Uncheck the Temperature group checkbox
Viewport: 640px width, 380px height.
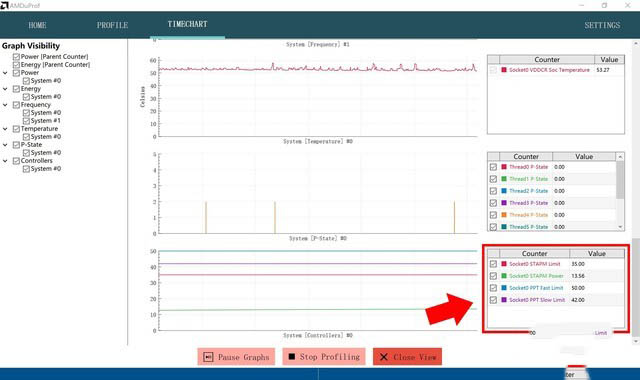[x=16, y=129]
